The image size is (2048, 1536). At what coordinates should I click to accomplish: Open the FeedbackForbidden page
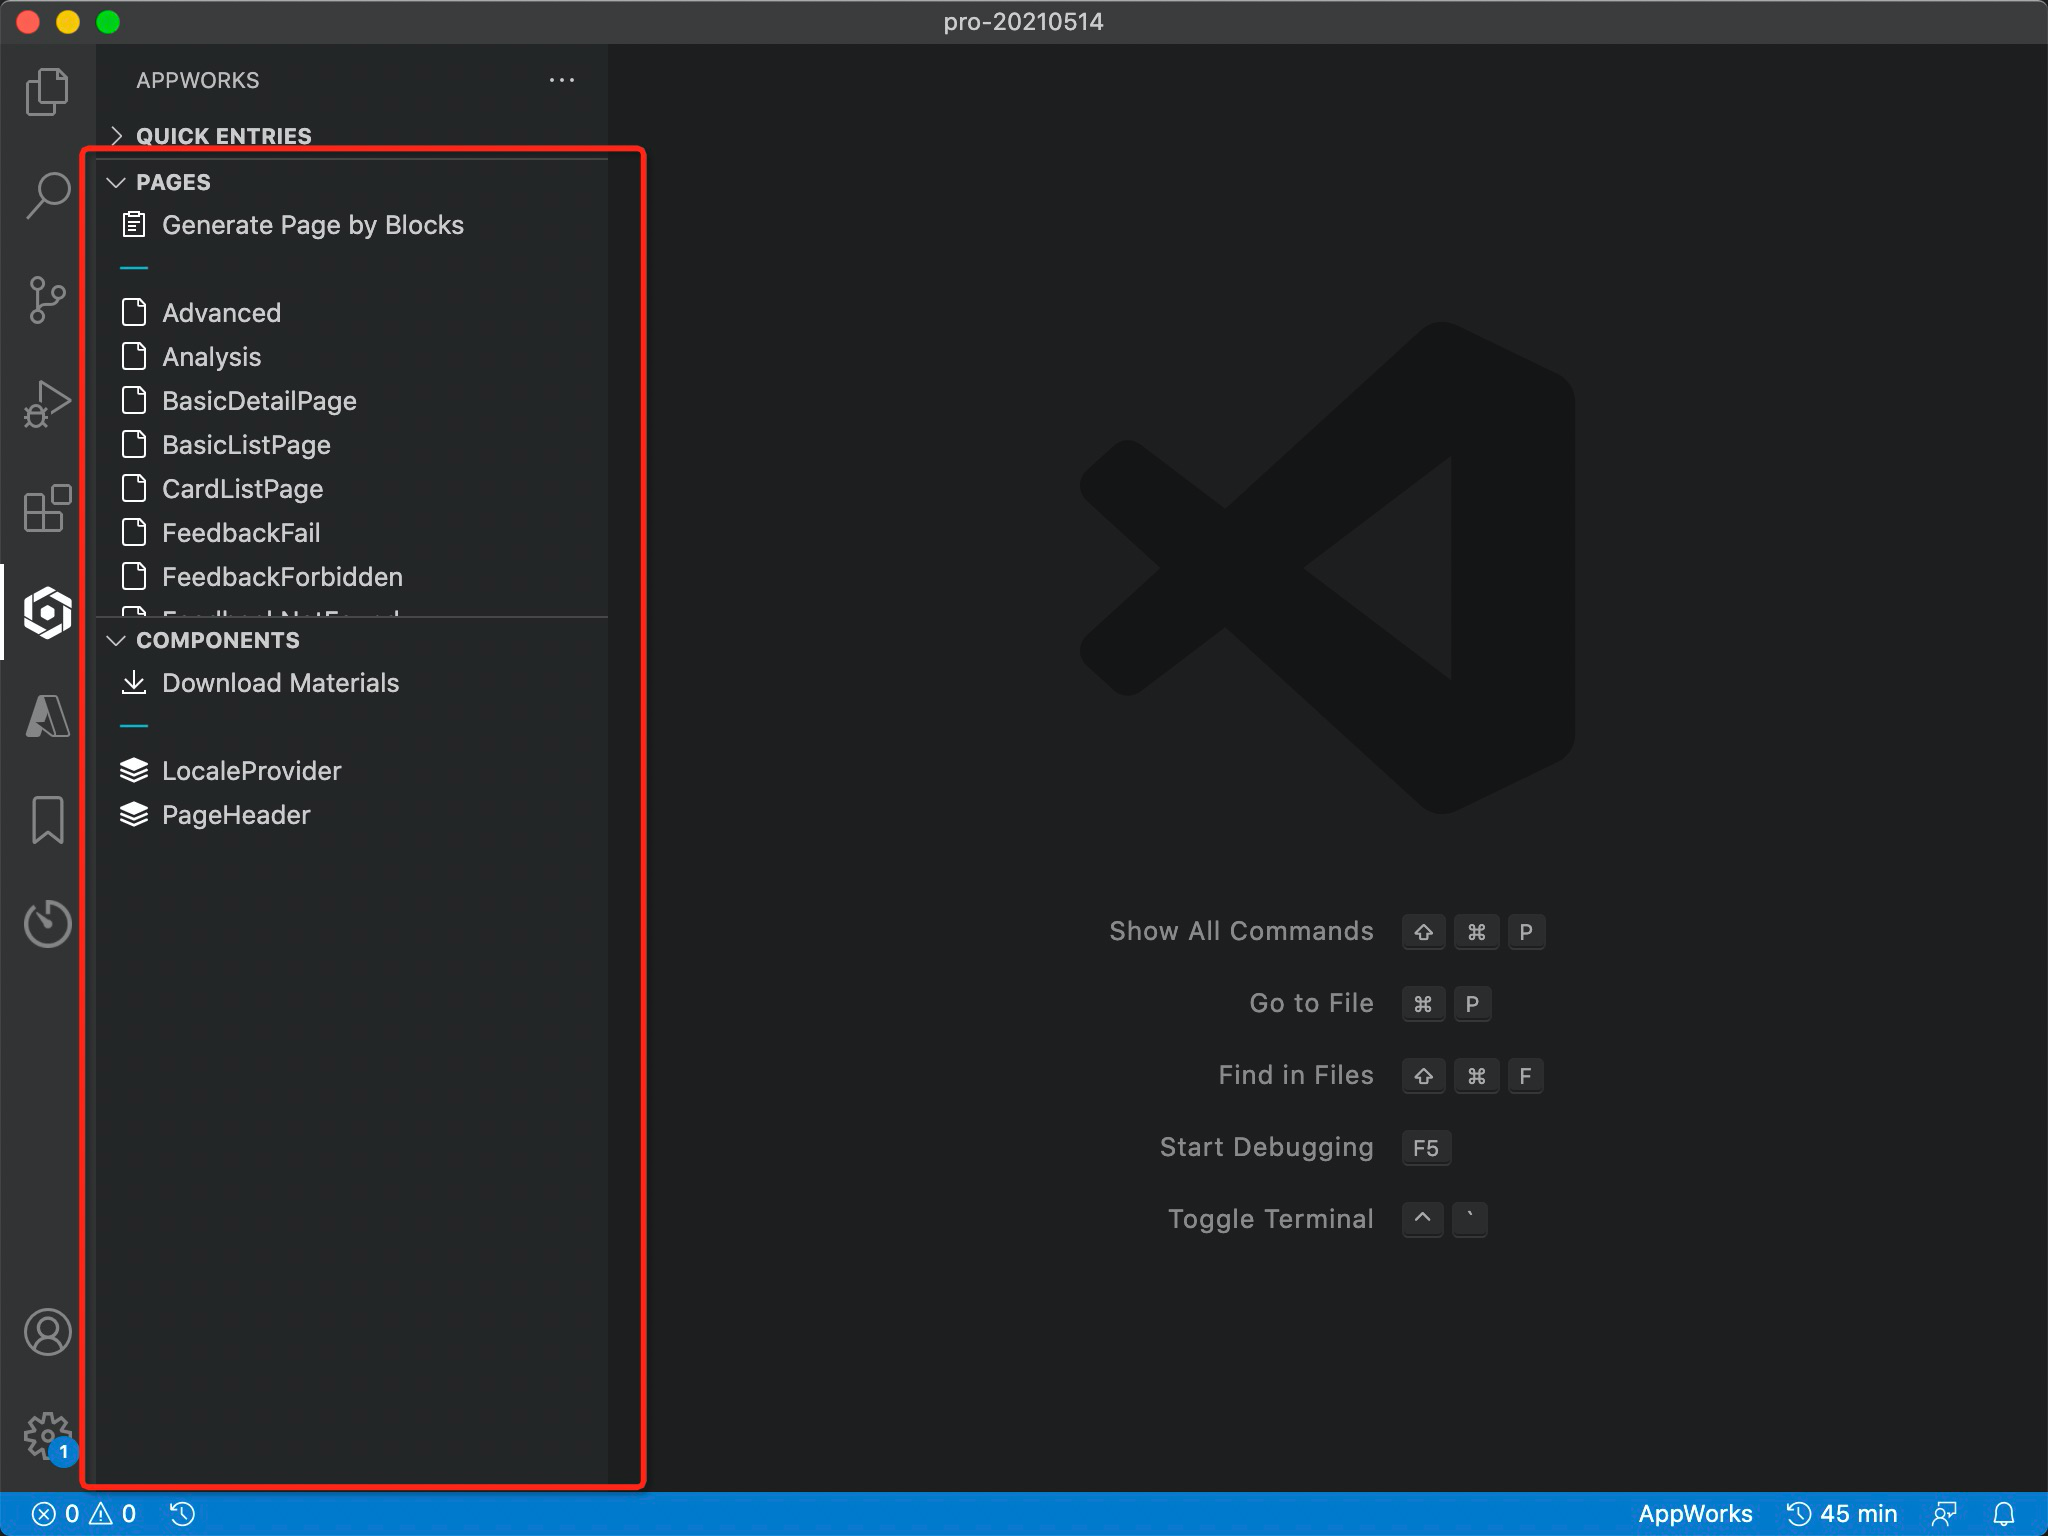pos(352,577)
